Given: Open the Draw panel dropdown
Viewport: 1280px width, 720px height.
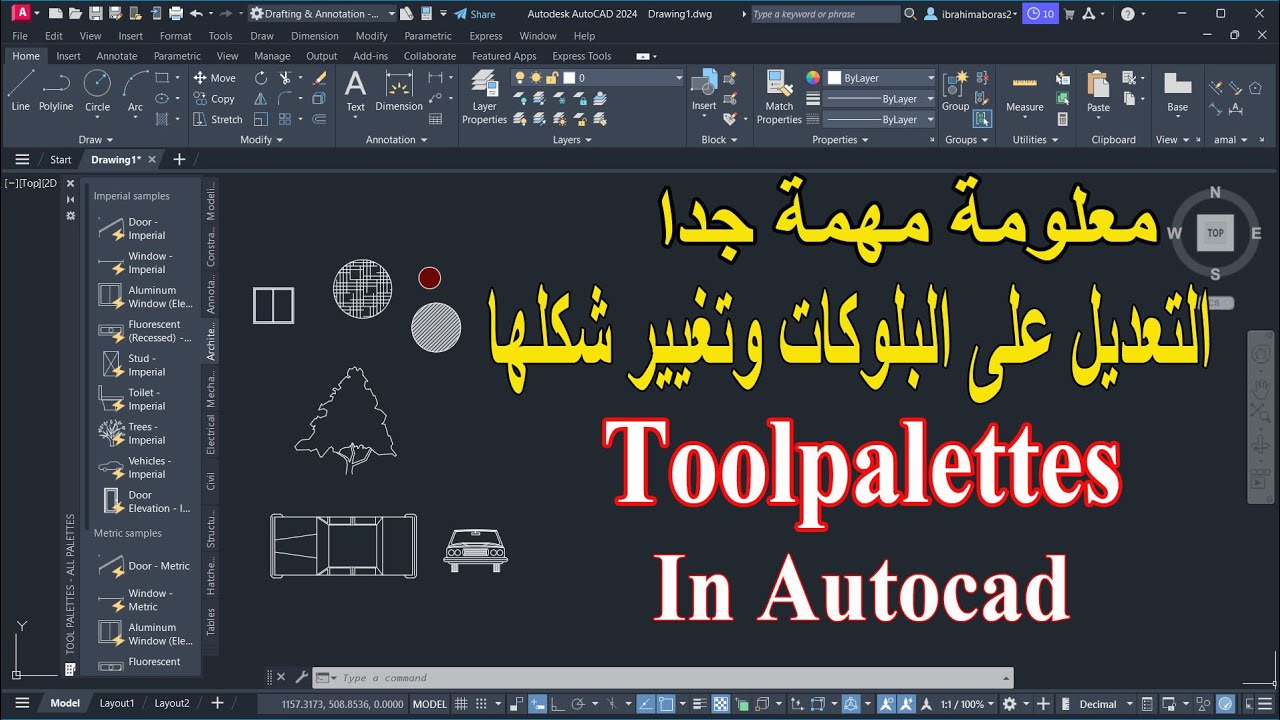Looking at the screenshot, I should 96,140.
